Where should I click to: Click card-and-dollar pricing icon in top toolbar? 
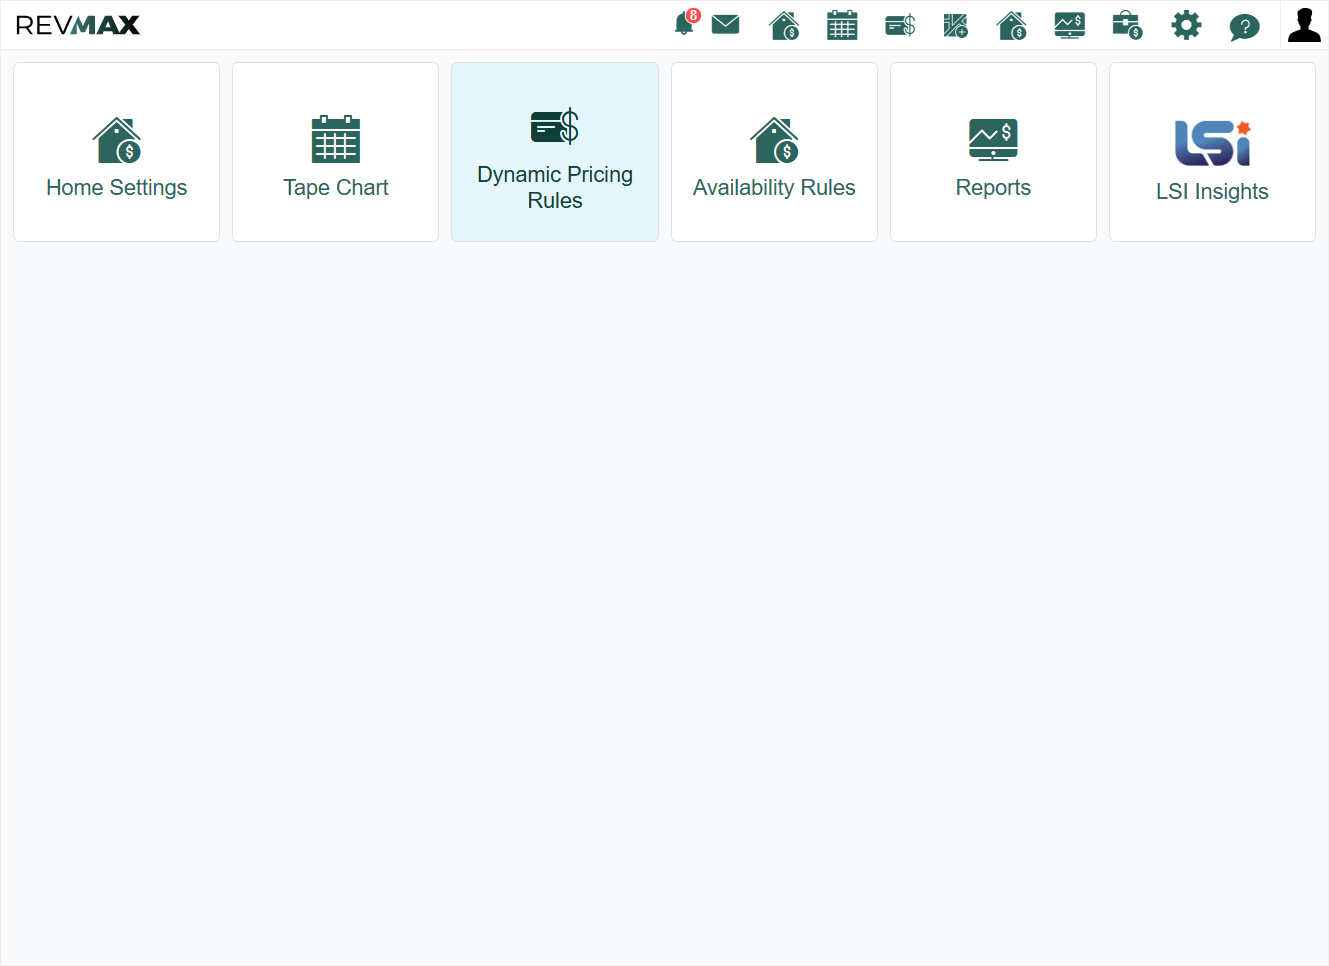[x=900, y=25]
